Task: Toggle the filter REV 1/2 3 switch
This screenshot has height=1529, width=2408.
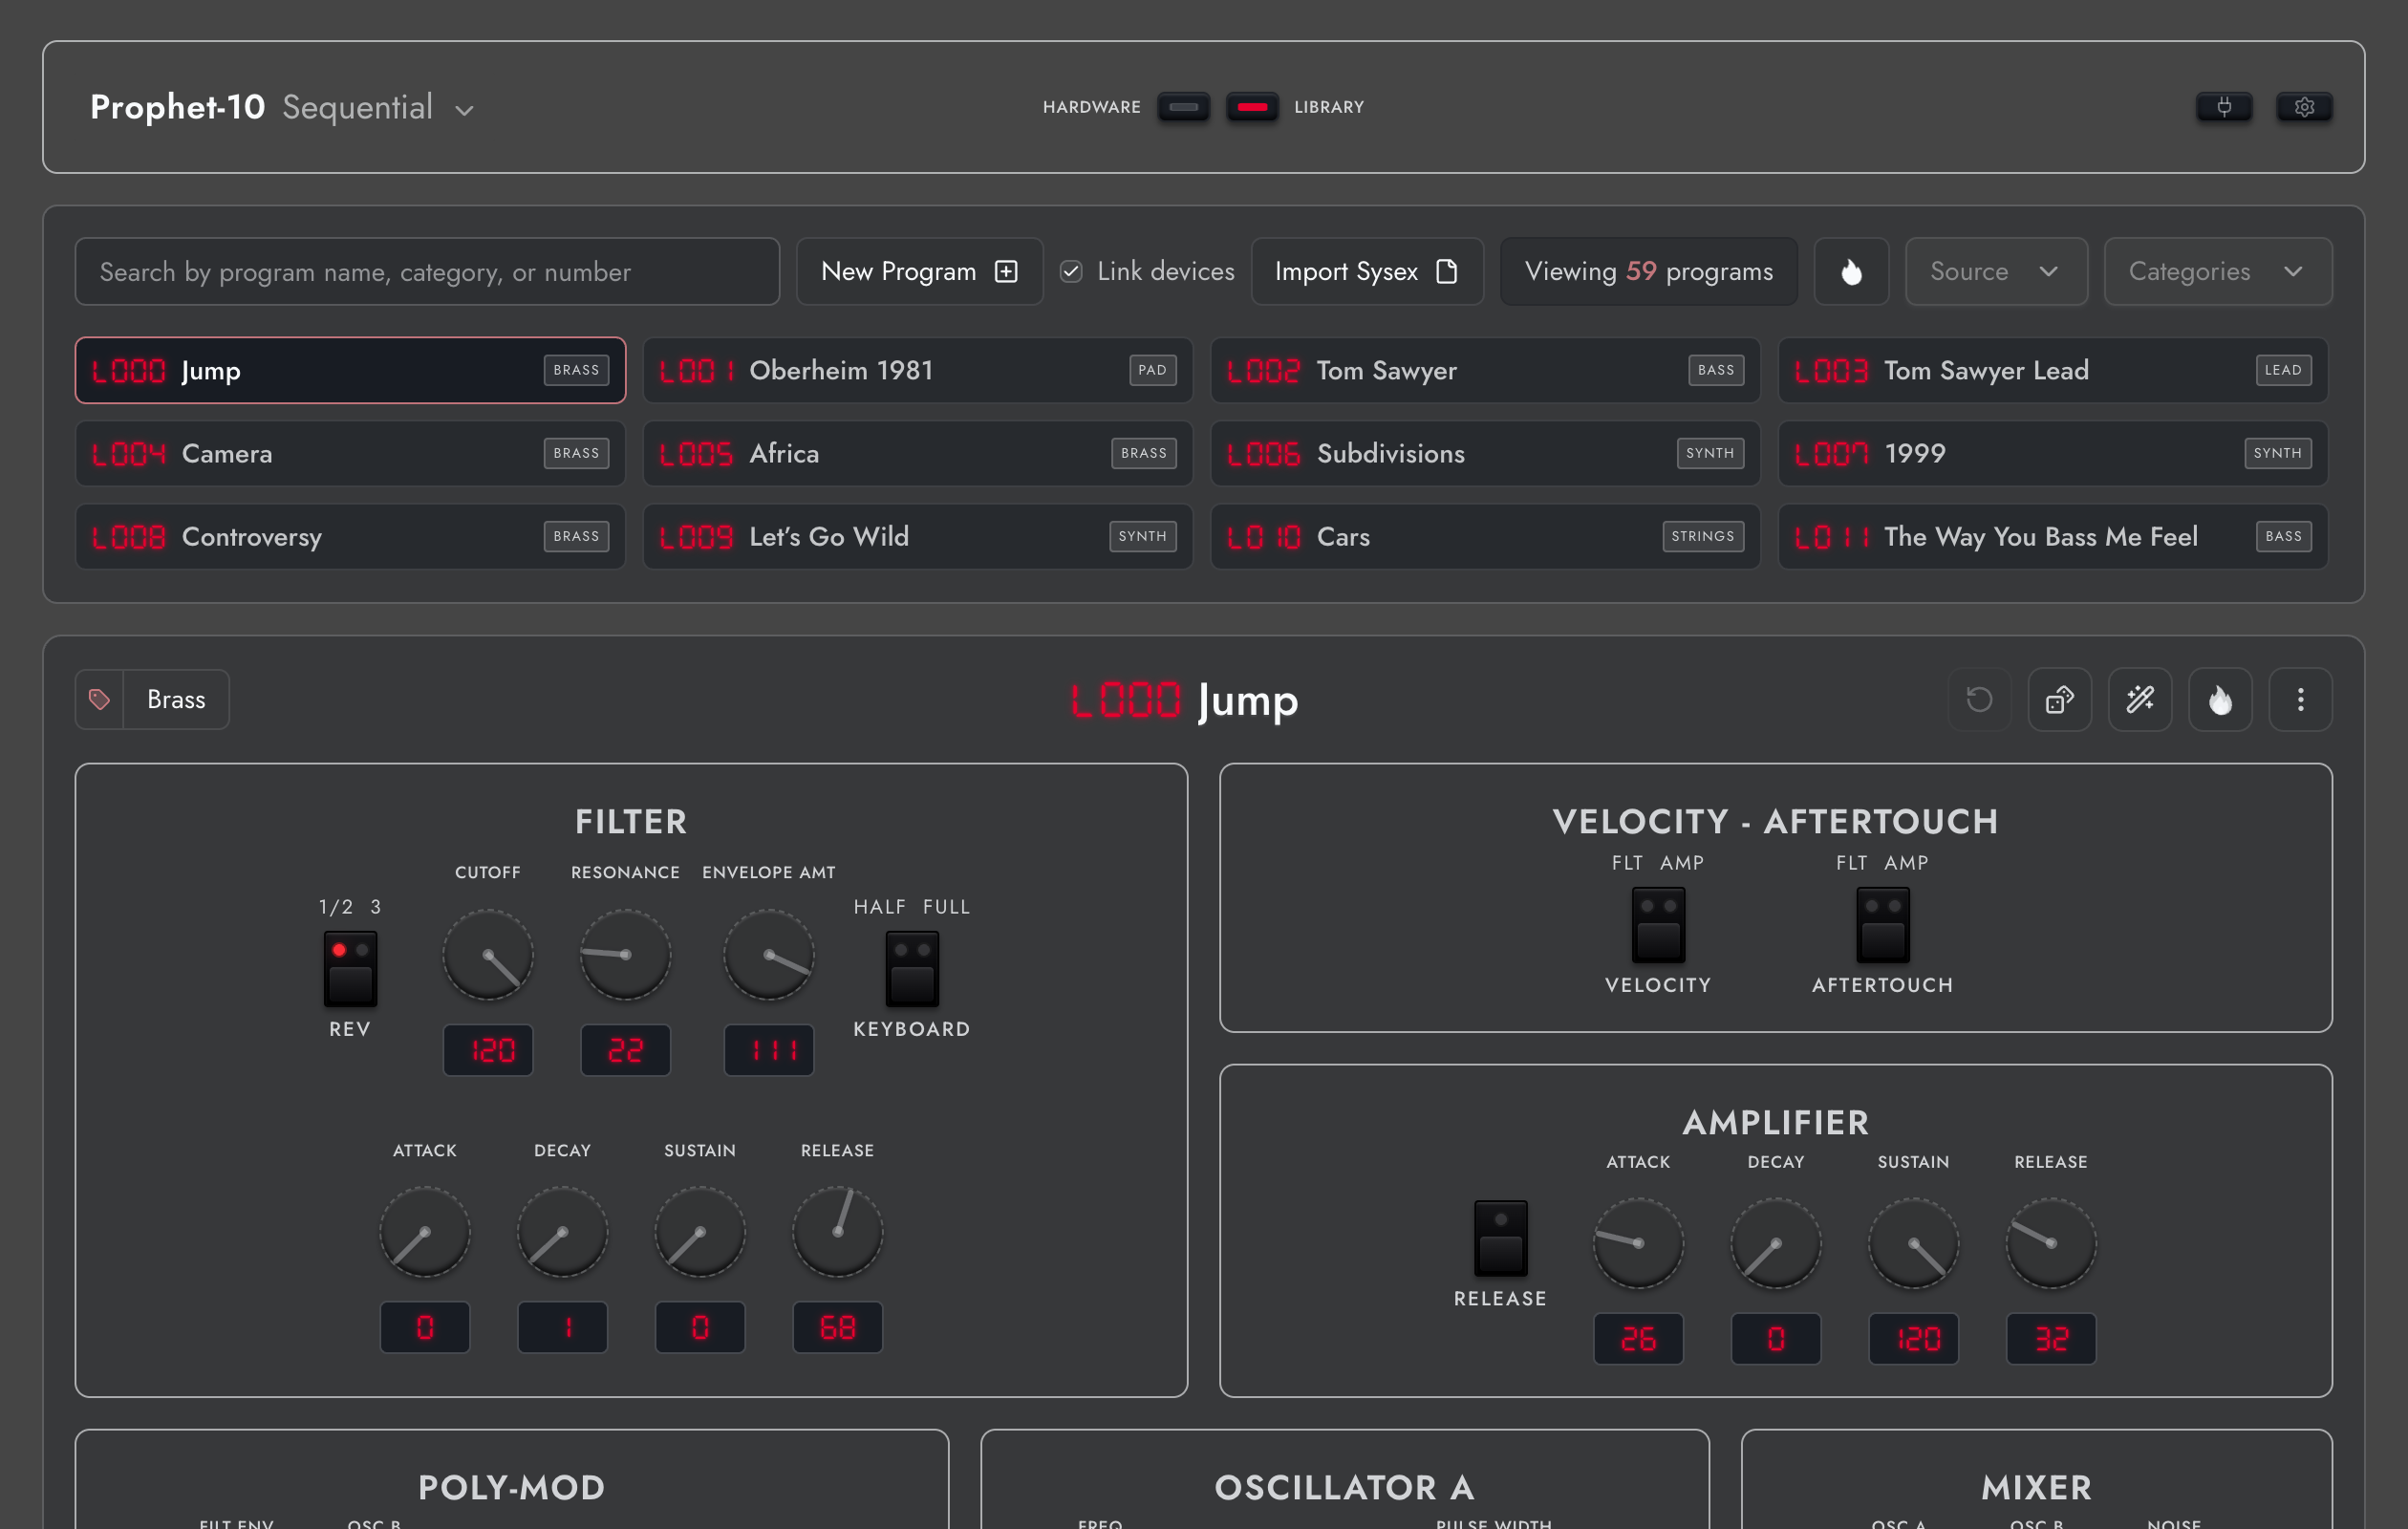Action: pyautogui.click(x=350, y=968)
